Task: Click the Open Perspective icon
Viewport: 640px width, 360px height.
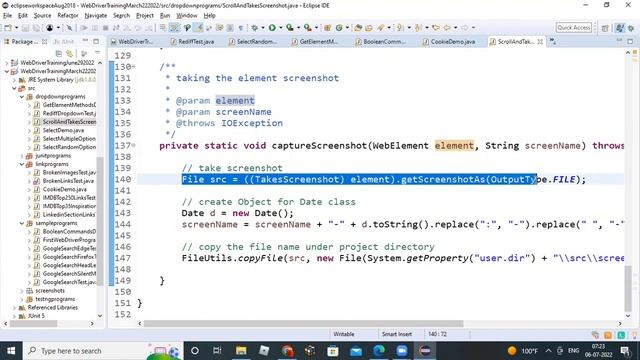Action: [x=605, y=28]
